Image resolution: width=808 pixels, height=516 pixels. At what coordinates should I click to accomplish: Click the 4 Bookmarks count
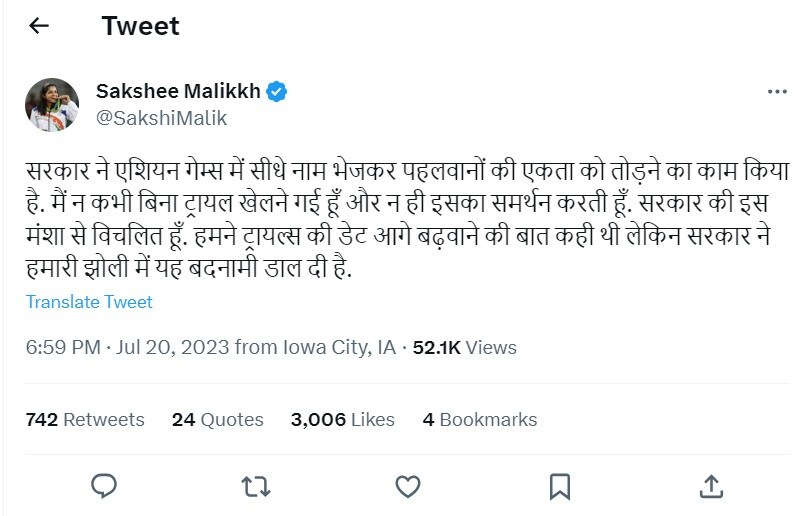(479, 420)
